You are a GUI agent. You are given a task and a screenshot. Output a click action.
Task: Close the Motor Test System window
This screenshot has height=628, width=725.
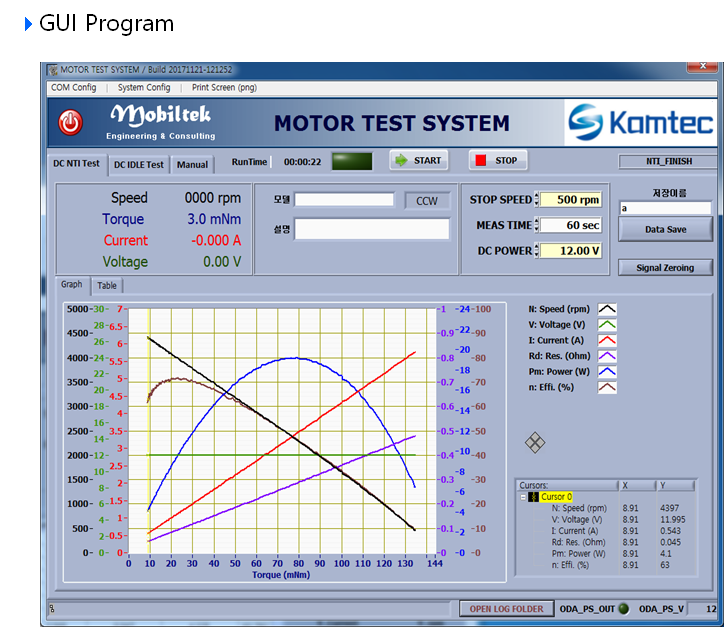coord(703,66)
